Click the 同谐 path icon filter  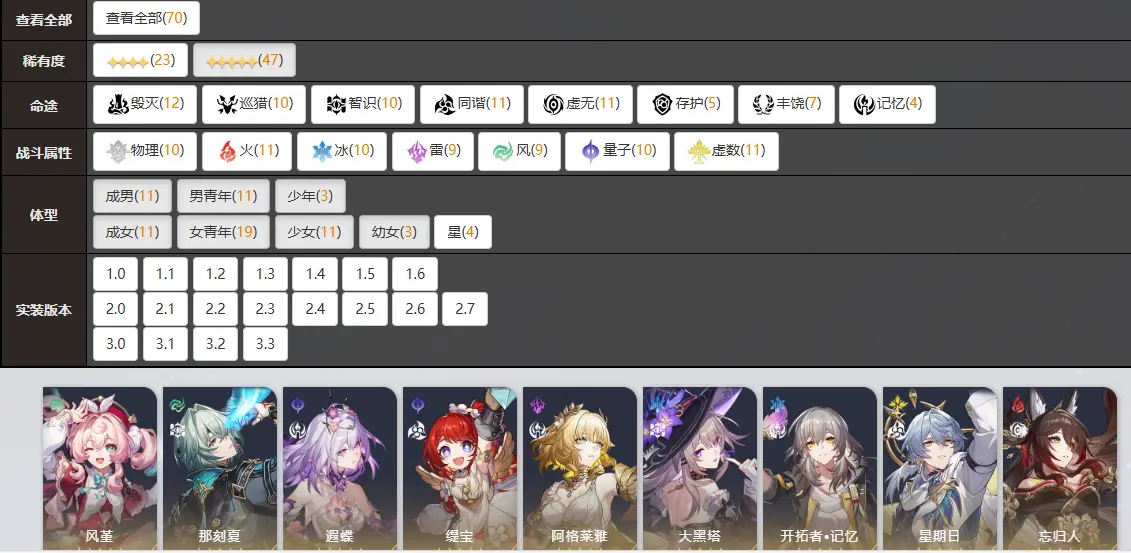pyautogui.click(x=445, y=105)
